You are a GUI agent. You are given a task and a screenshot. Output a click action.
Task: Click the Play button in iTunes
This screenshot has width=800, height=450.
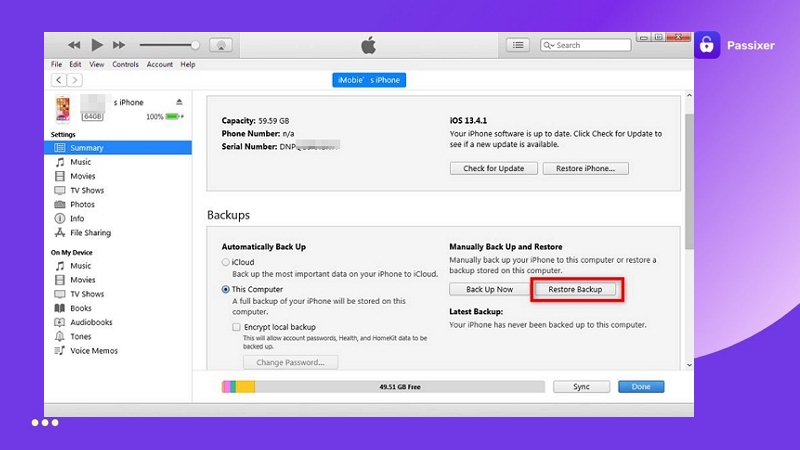(97, 45)
